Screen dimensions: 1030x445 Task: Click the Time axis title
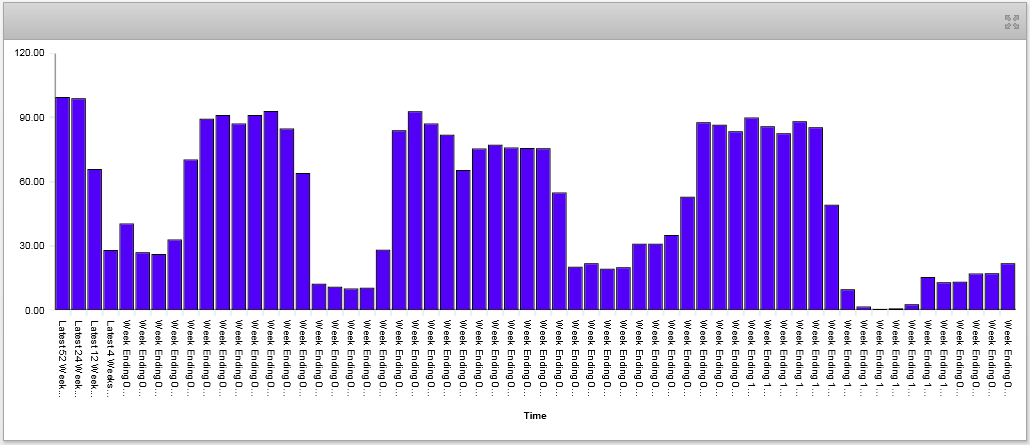[534, 415]
